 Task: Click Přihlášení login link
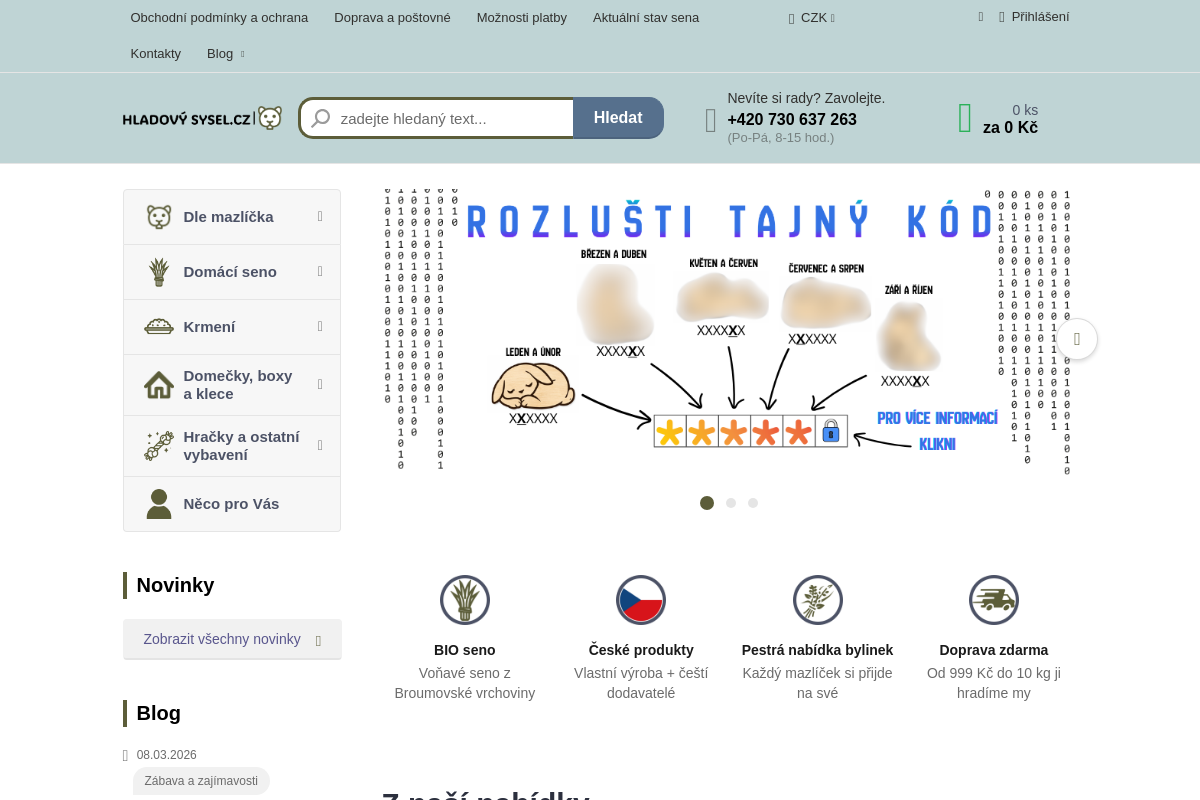[1040, 17]
